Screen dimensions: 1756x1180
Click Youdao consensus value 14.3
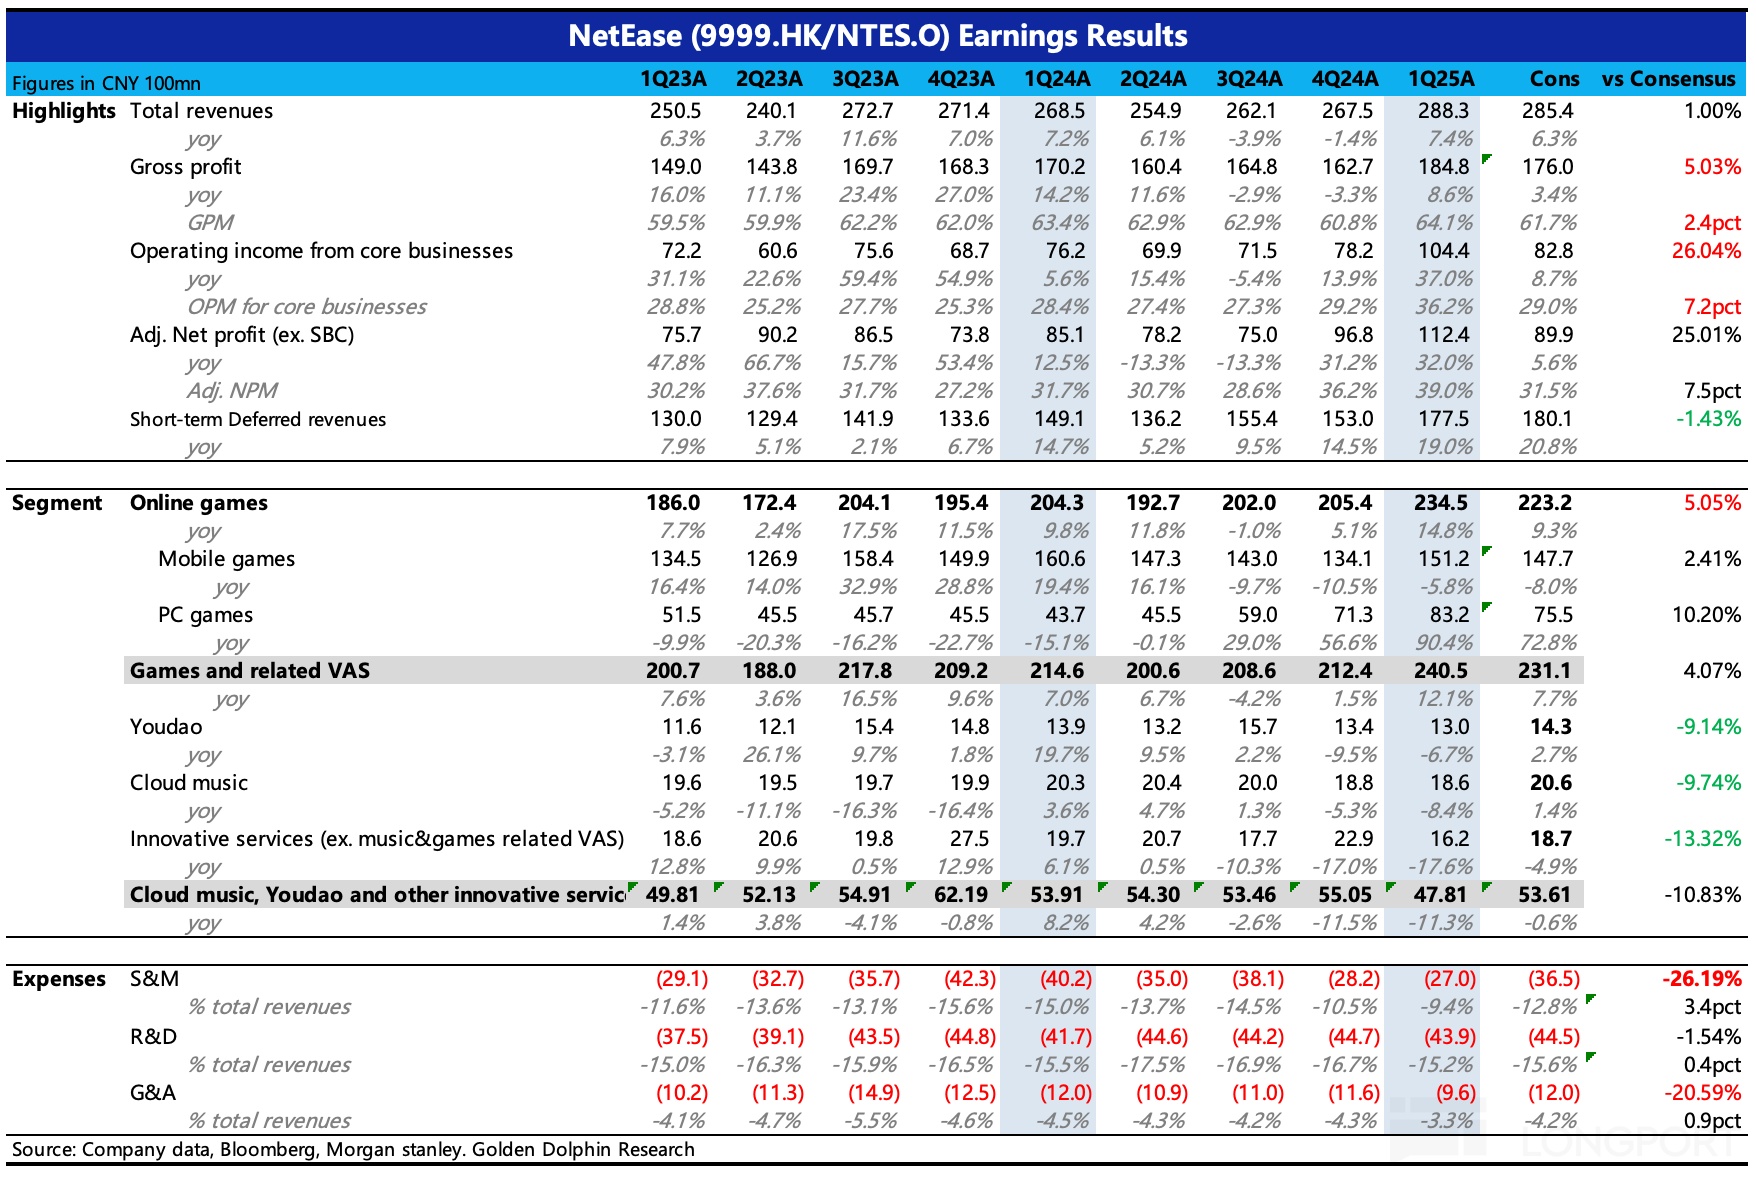tap(1551, 727)
